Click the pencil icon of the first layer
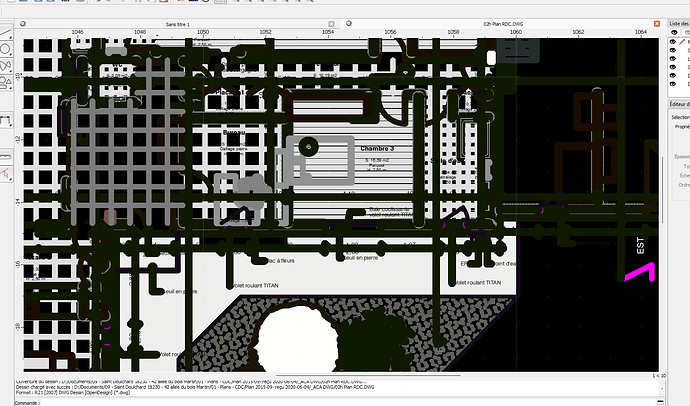The height and width of the screenshot is (406, 690). tap(683, 42)
